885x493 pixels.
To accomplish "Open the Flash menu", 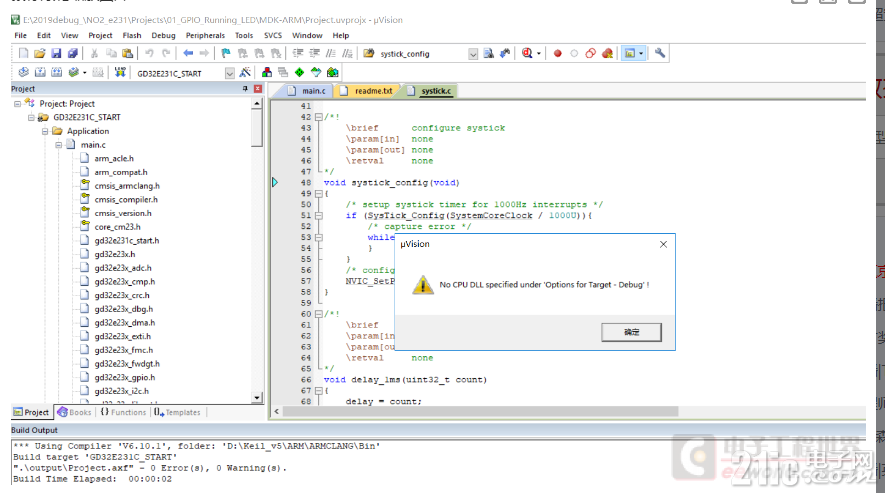I will tap(132, 35).
